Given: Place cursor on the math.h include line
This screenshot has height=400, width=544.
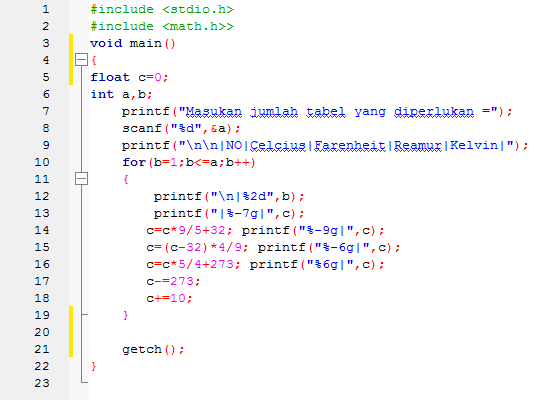Looking at the screenshot, I should coord(162,26).
